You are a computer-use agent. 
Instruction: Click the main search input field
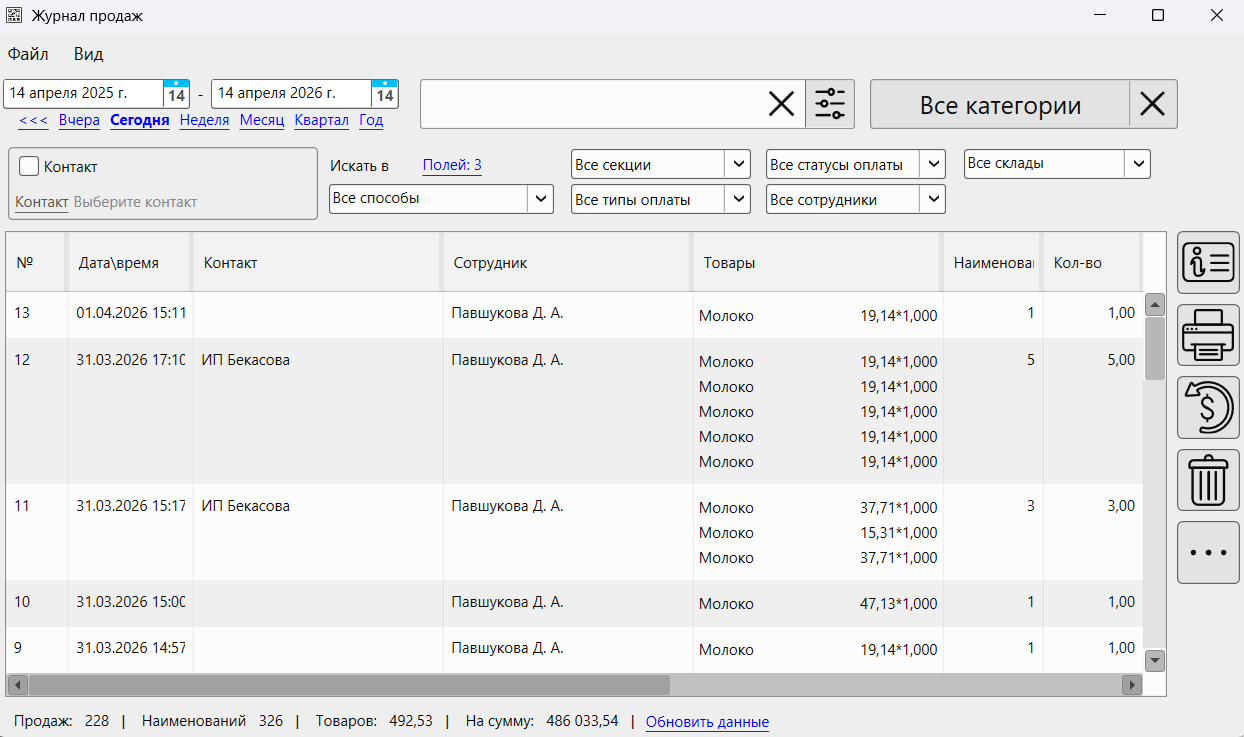(x=590, y=104)
